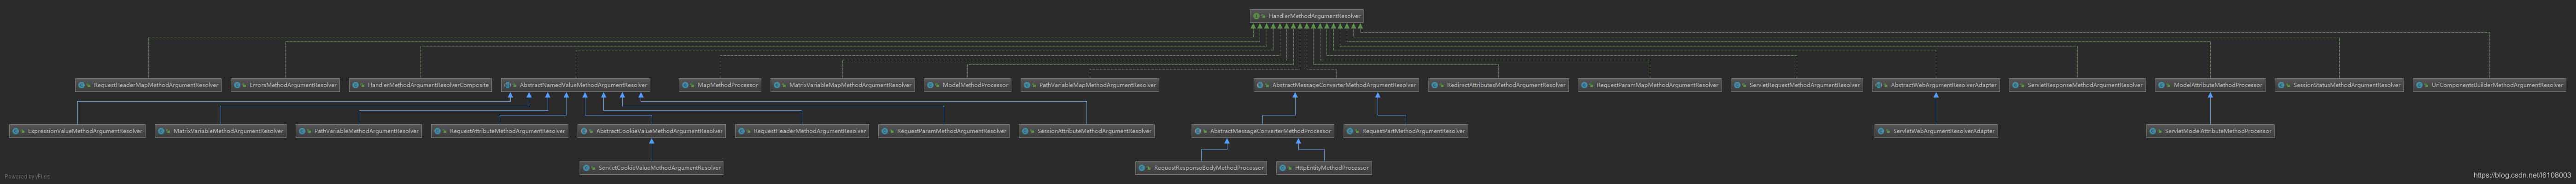The image size is (2576, 184).
Task: Click the class icon on ModelMethodProcessor node
Action: [x=931, y=85]
